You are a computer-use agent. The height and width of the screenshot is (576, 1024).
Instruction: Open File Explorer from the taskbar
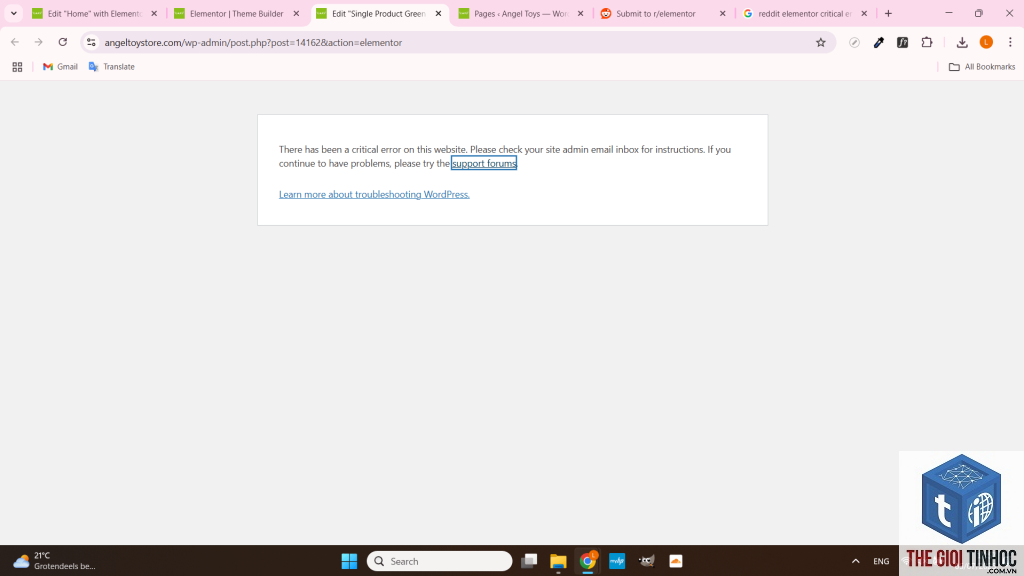pos(558,561)
